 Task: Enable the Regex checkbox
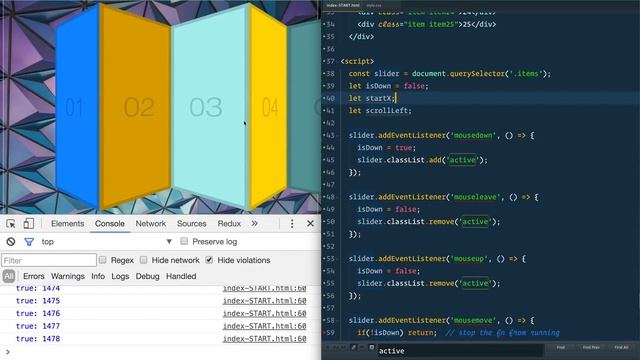102,260
